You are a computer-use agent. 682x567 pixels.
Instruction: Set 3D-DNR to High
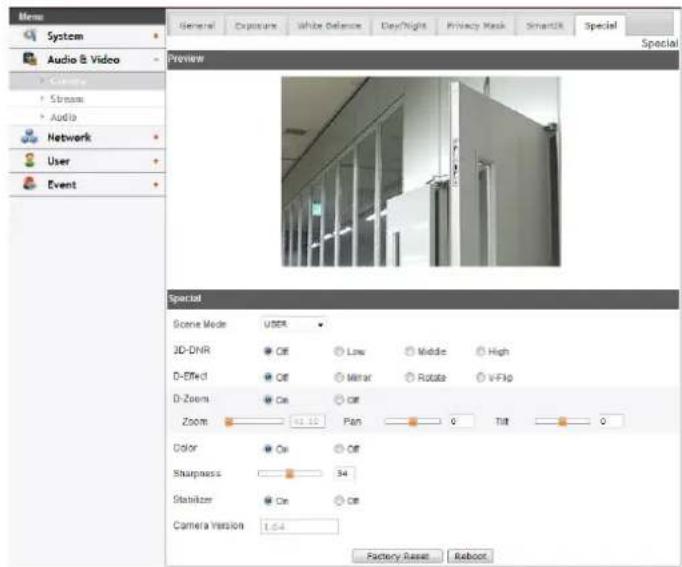tap(481, 351)
